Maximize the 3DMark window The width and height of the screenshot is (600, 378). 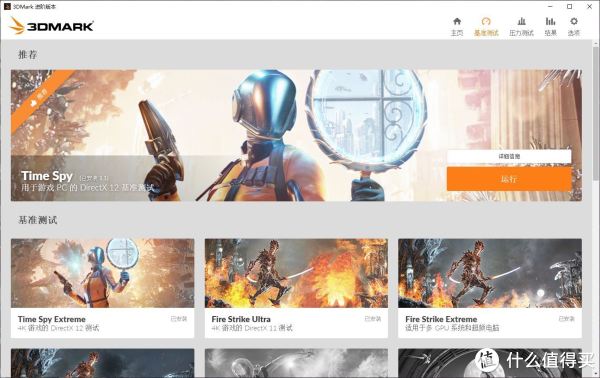(x=569, y=7)
